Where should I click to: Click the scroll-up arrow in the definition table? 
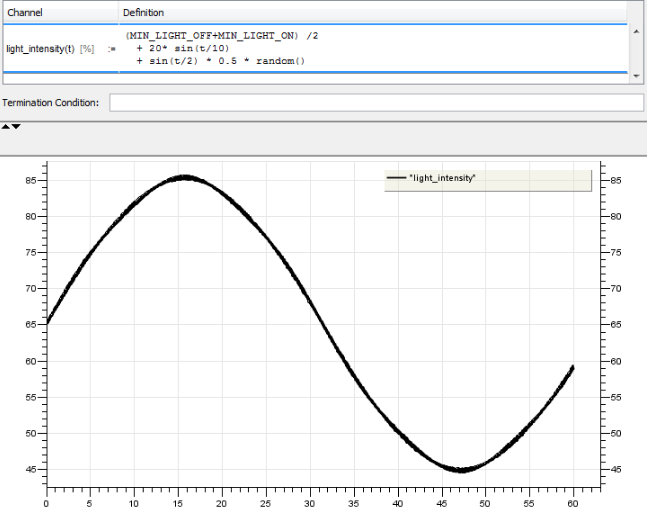tap(637, 30)
